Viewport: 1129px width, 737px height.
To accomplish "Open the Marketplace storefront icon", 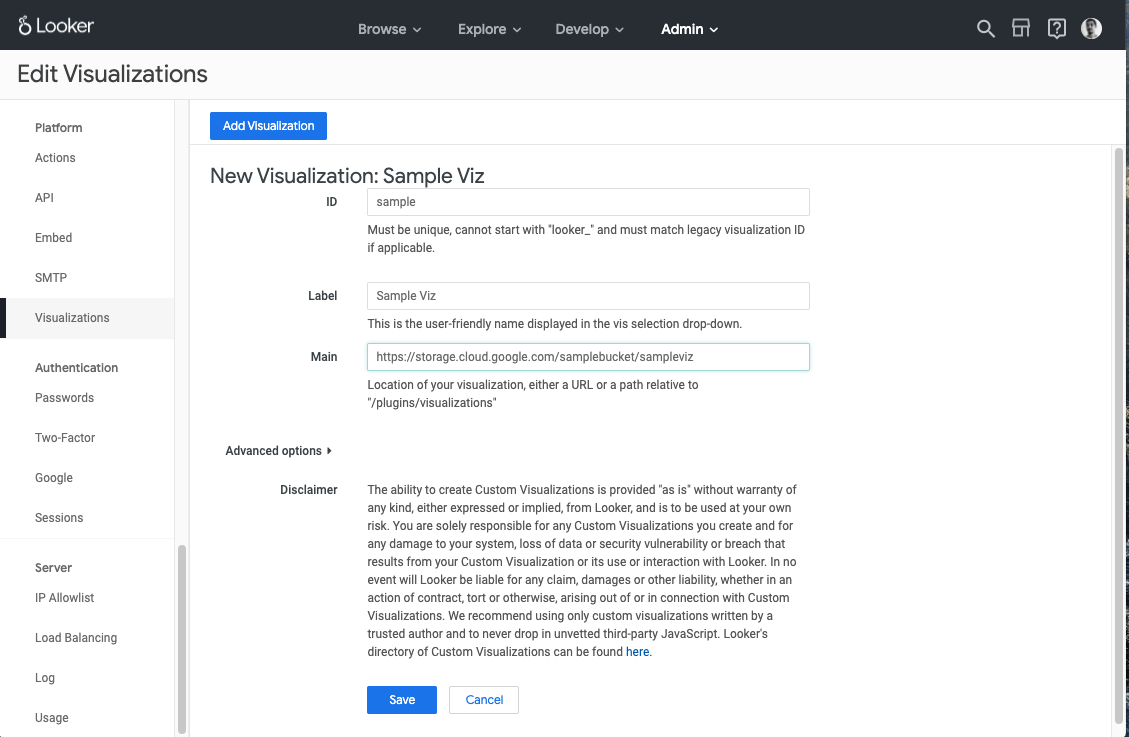I will pyautogui.click(x=1021, y=29).
